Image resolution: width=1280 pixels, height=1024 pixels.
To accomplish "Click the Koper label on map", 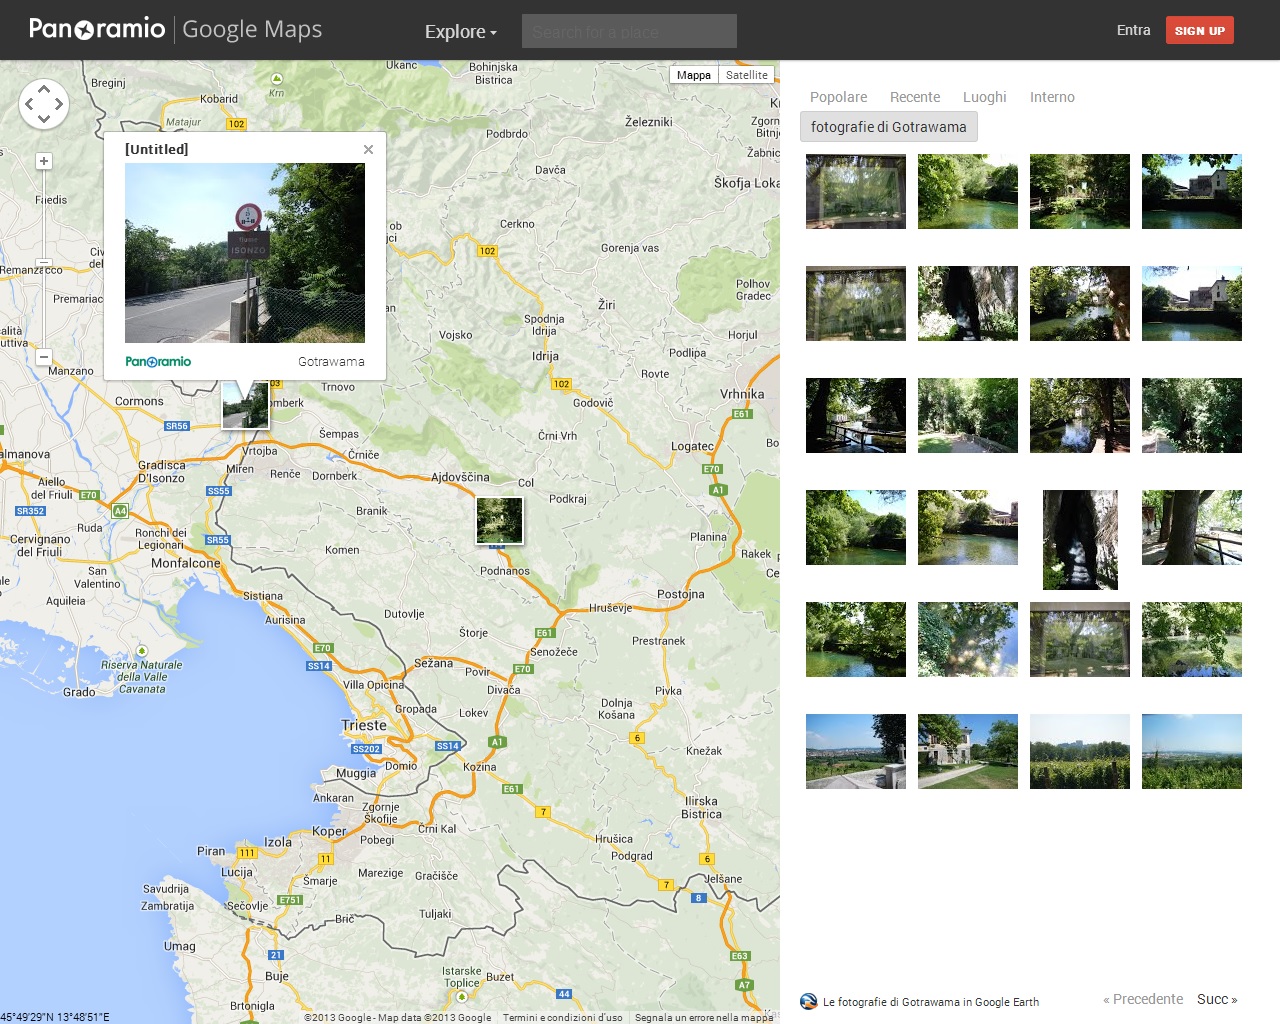I will pyautogui.click(x=329, y=831).
